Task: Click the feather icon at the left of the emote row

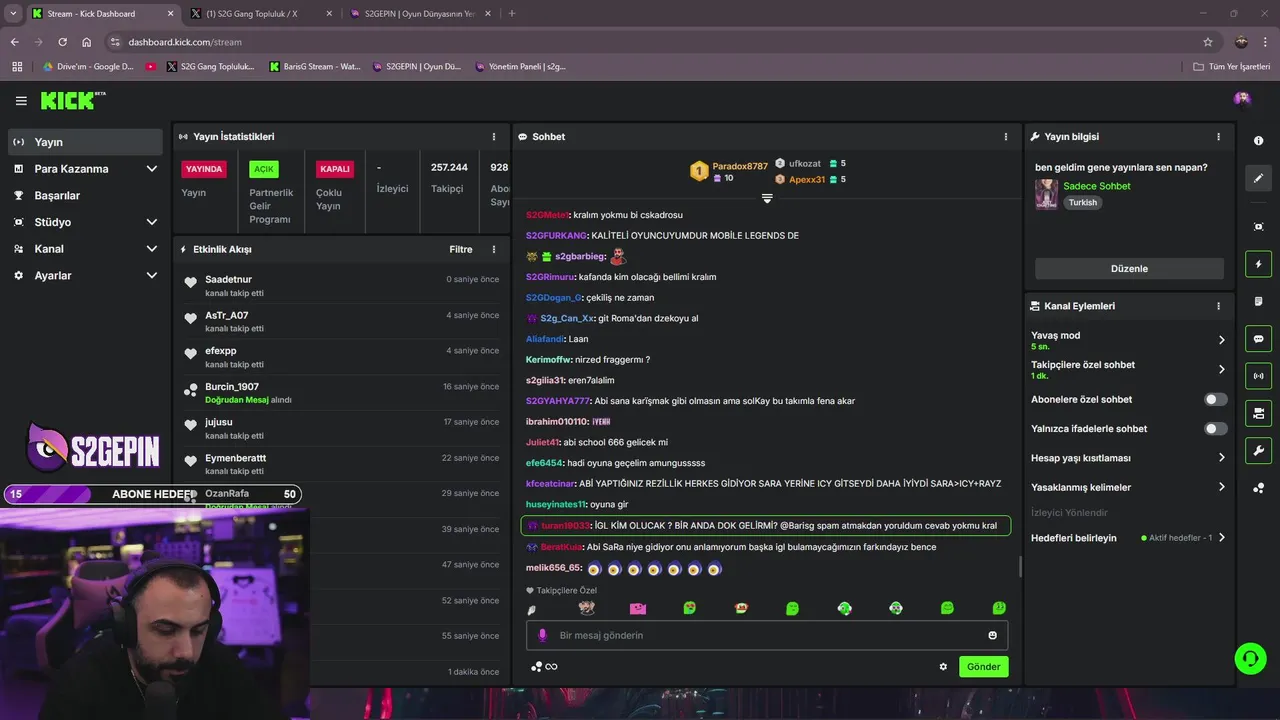Action: click(532, 610)
